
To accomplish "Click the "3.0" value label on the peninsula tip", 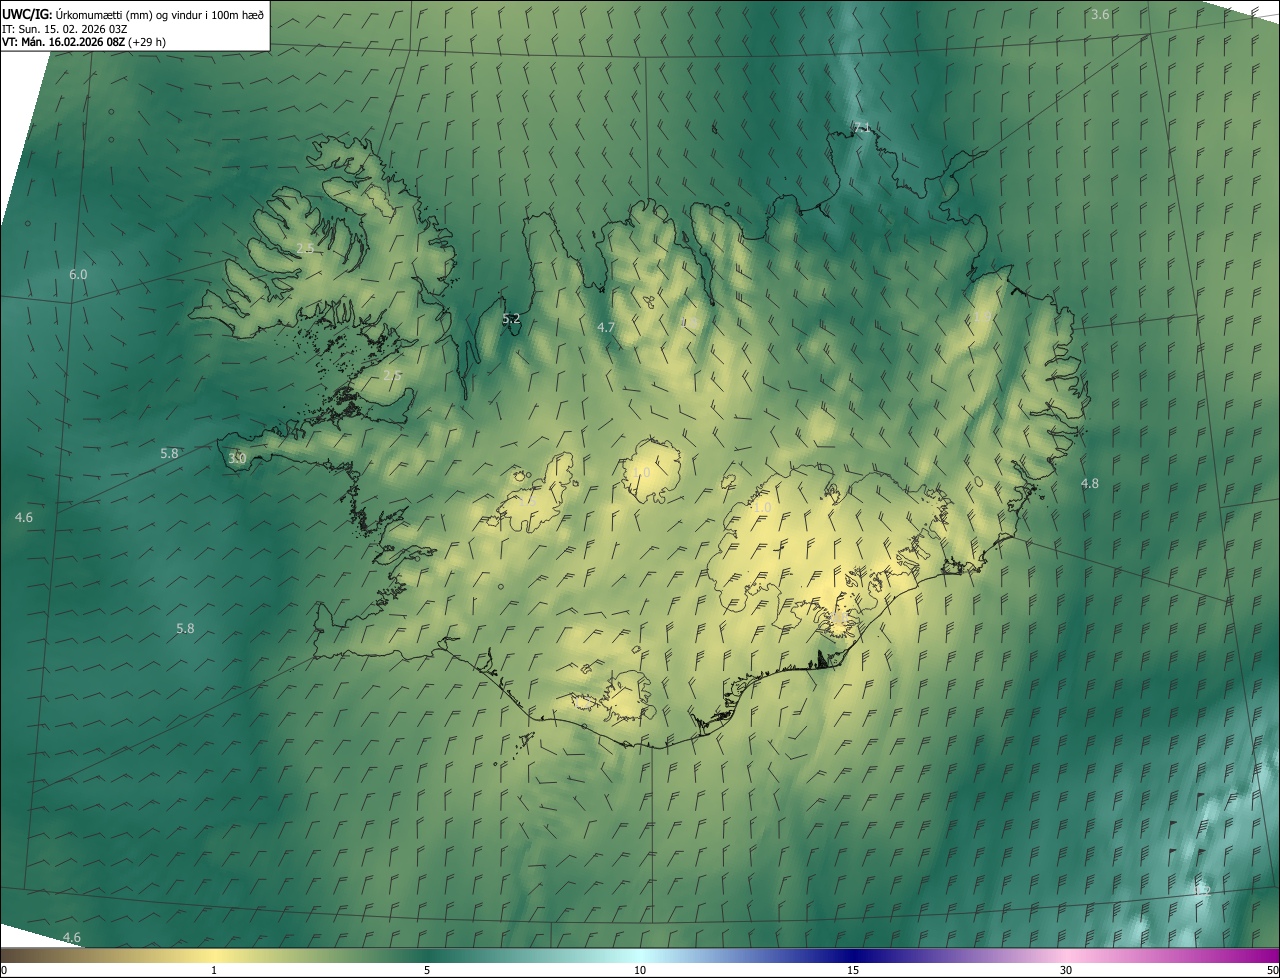I will click(237, 458).
